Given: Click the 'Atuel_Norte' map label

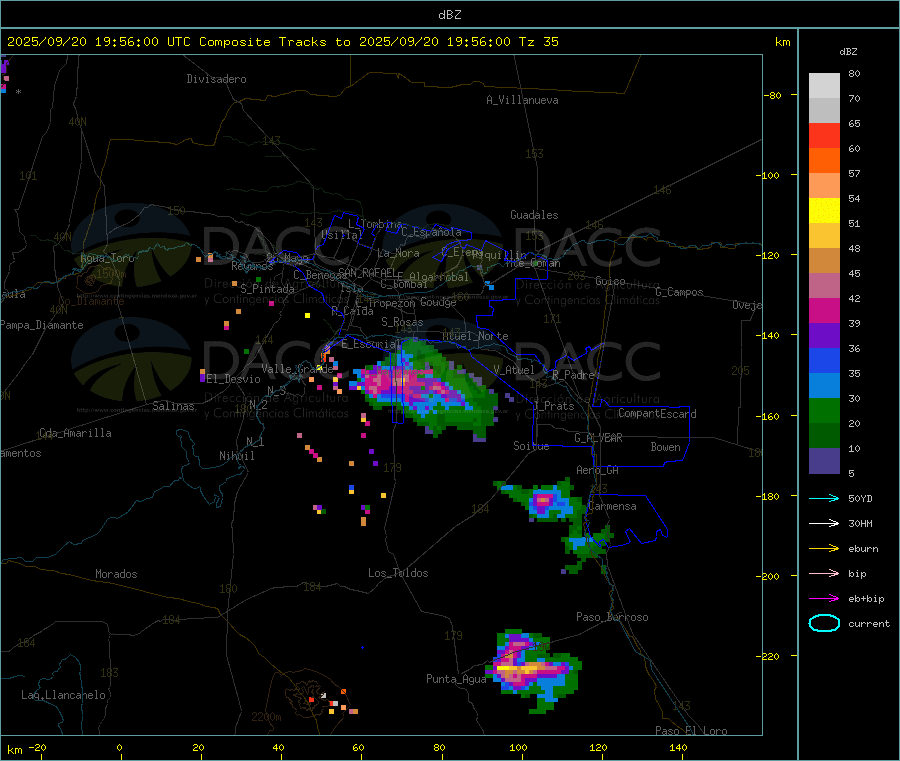Looking at the screenshot, I should click(475, 336).
